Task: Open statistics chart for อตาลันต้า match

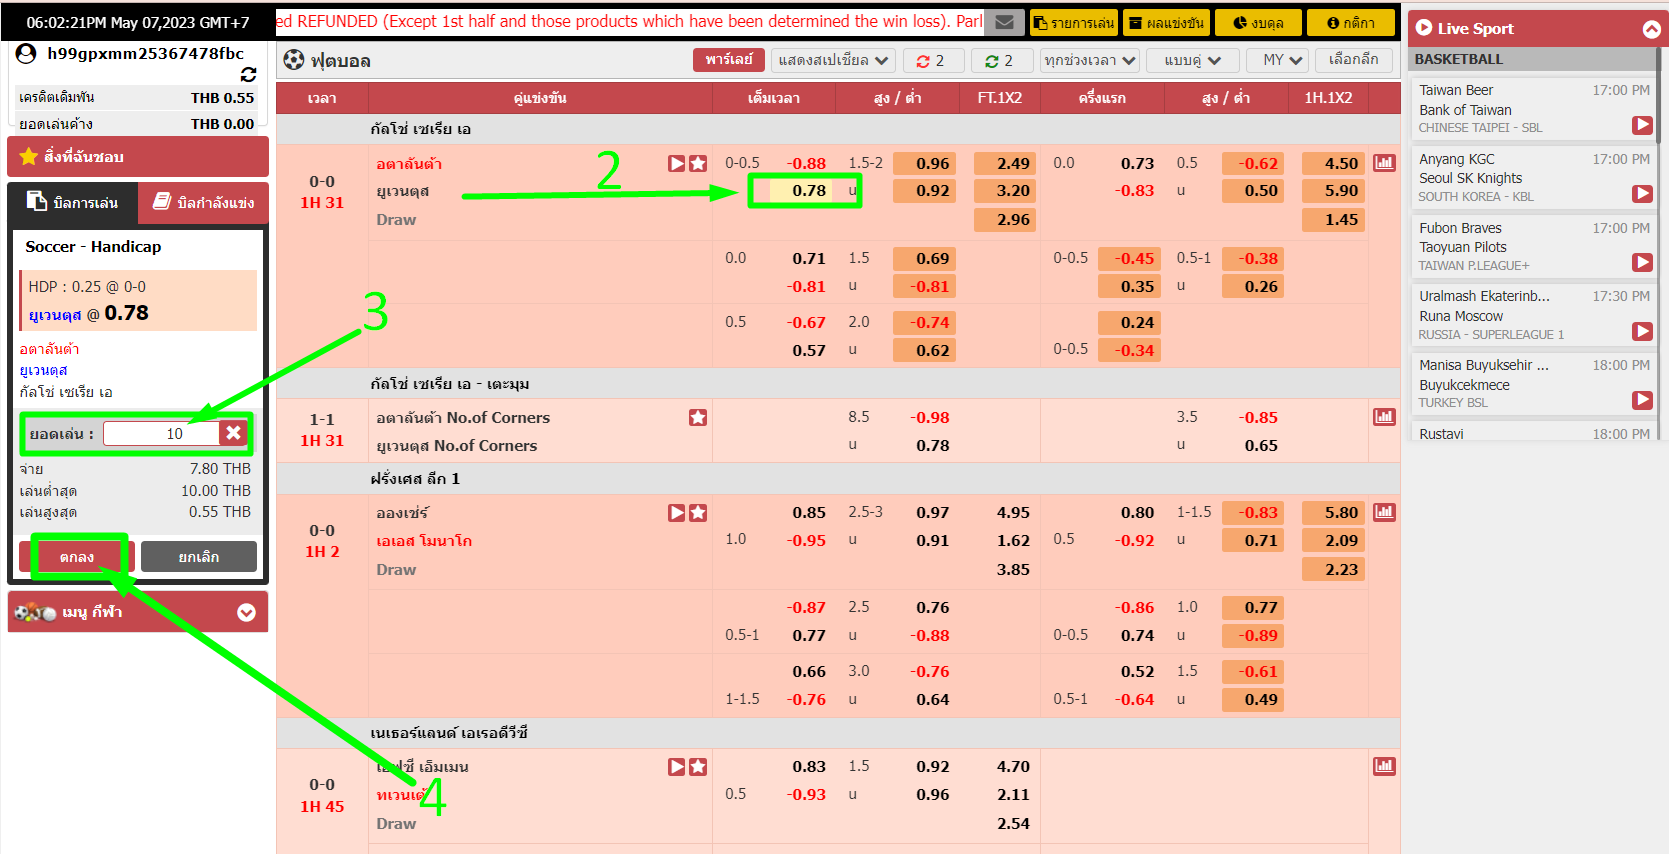Action: click(1384, 163)
